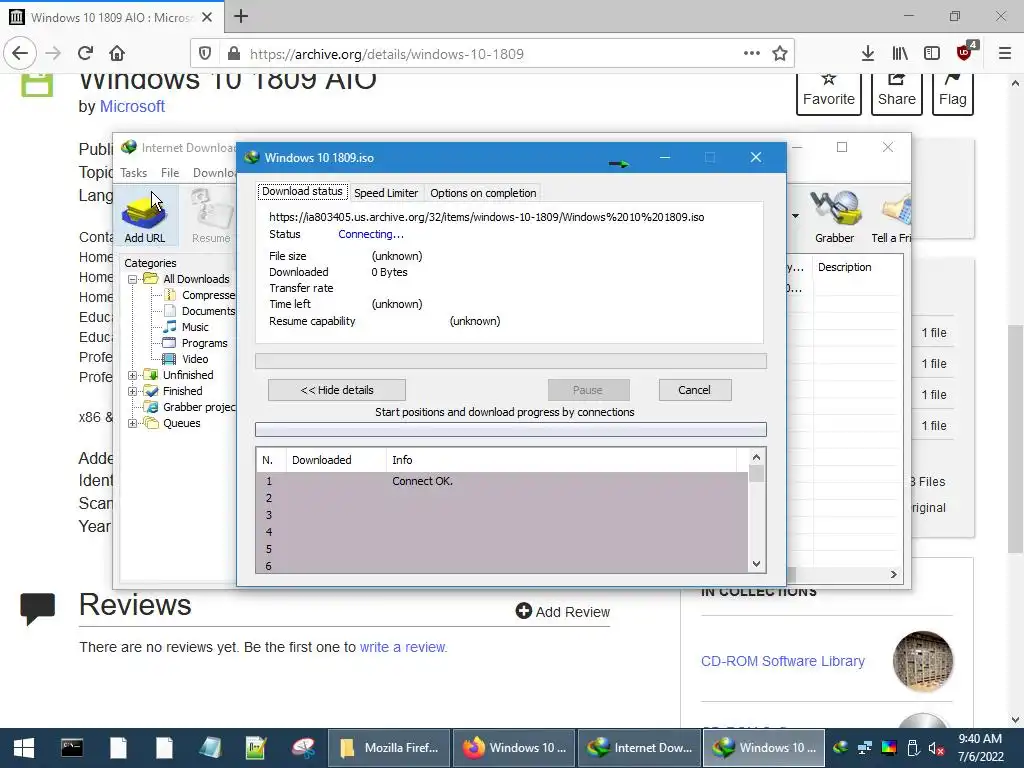
Task: Open page actions three-dot menu in address bar
Action: [x=752, y=54]
